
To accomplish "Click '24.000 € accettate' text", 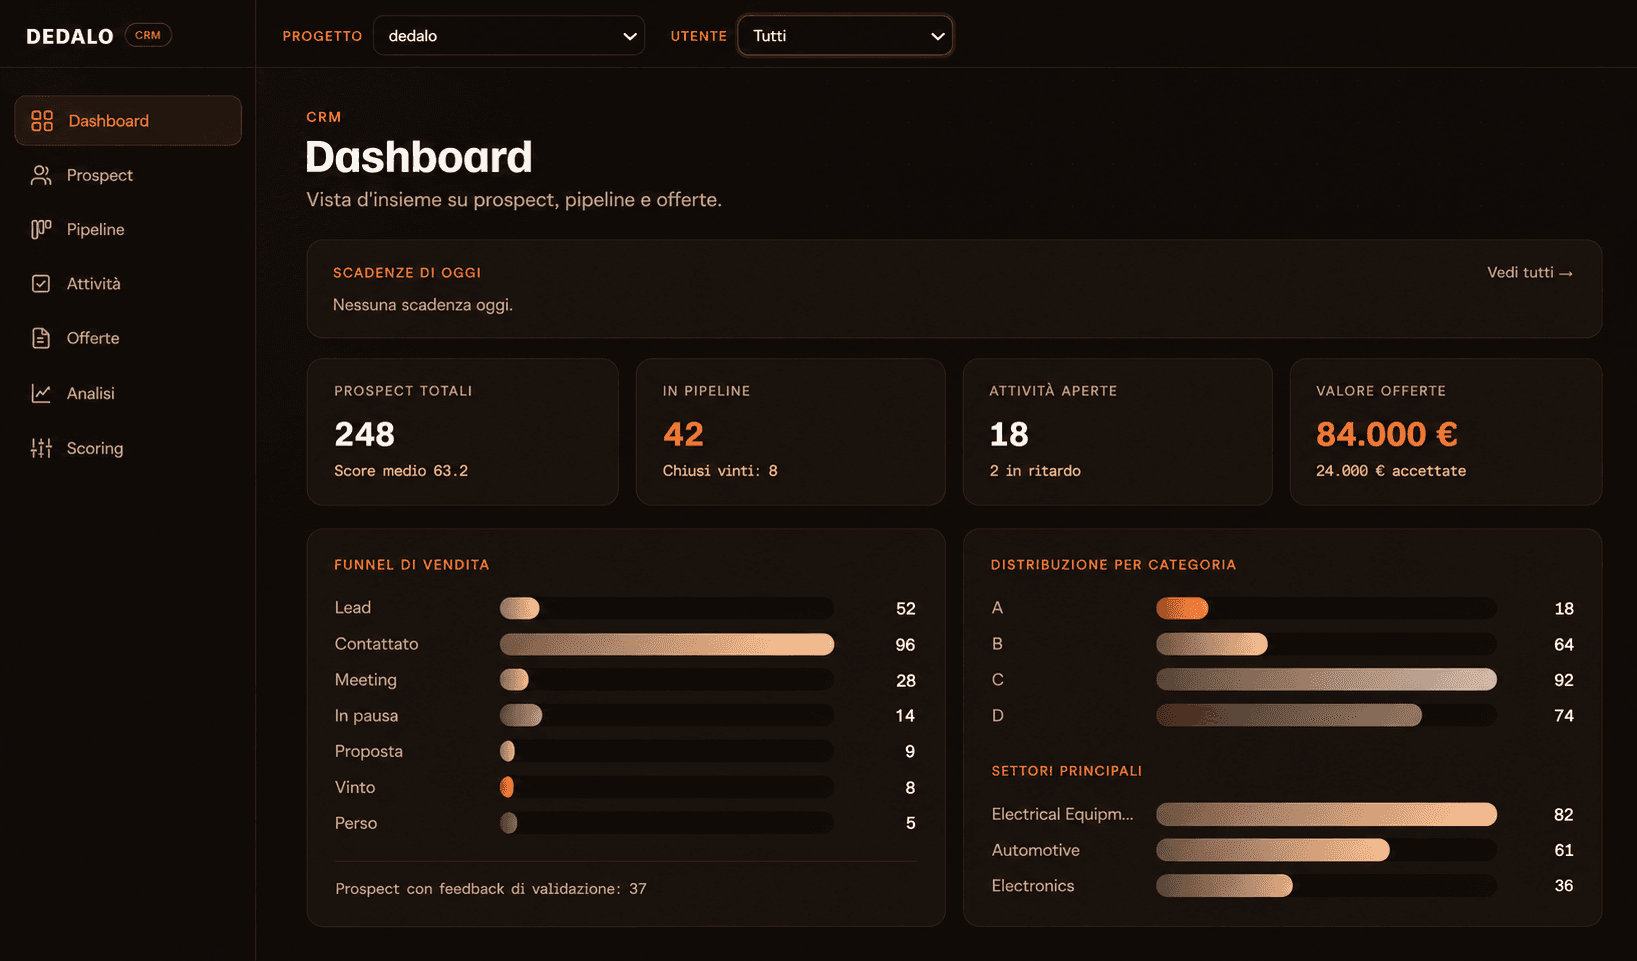I will pyautogui.click(x=1391, y=471).
